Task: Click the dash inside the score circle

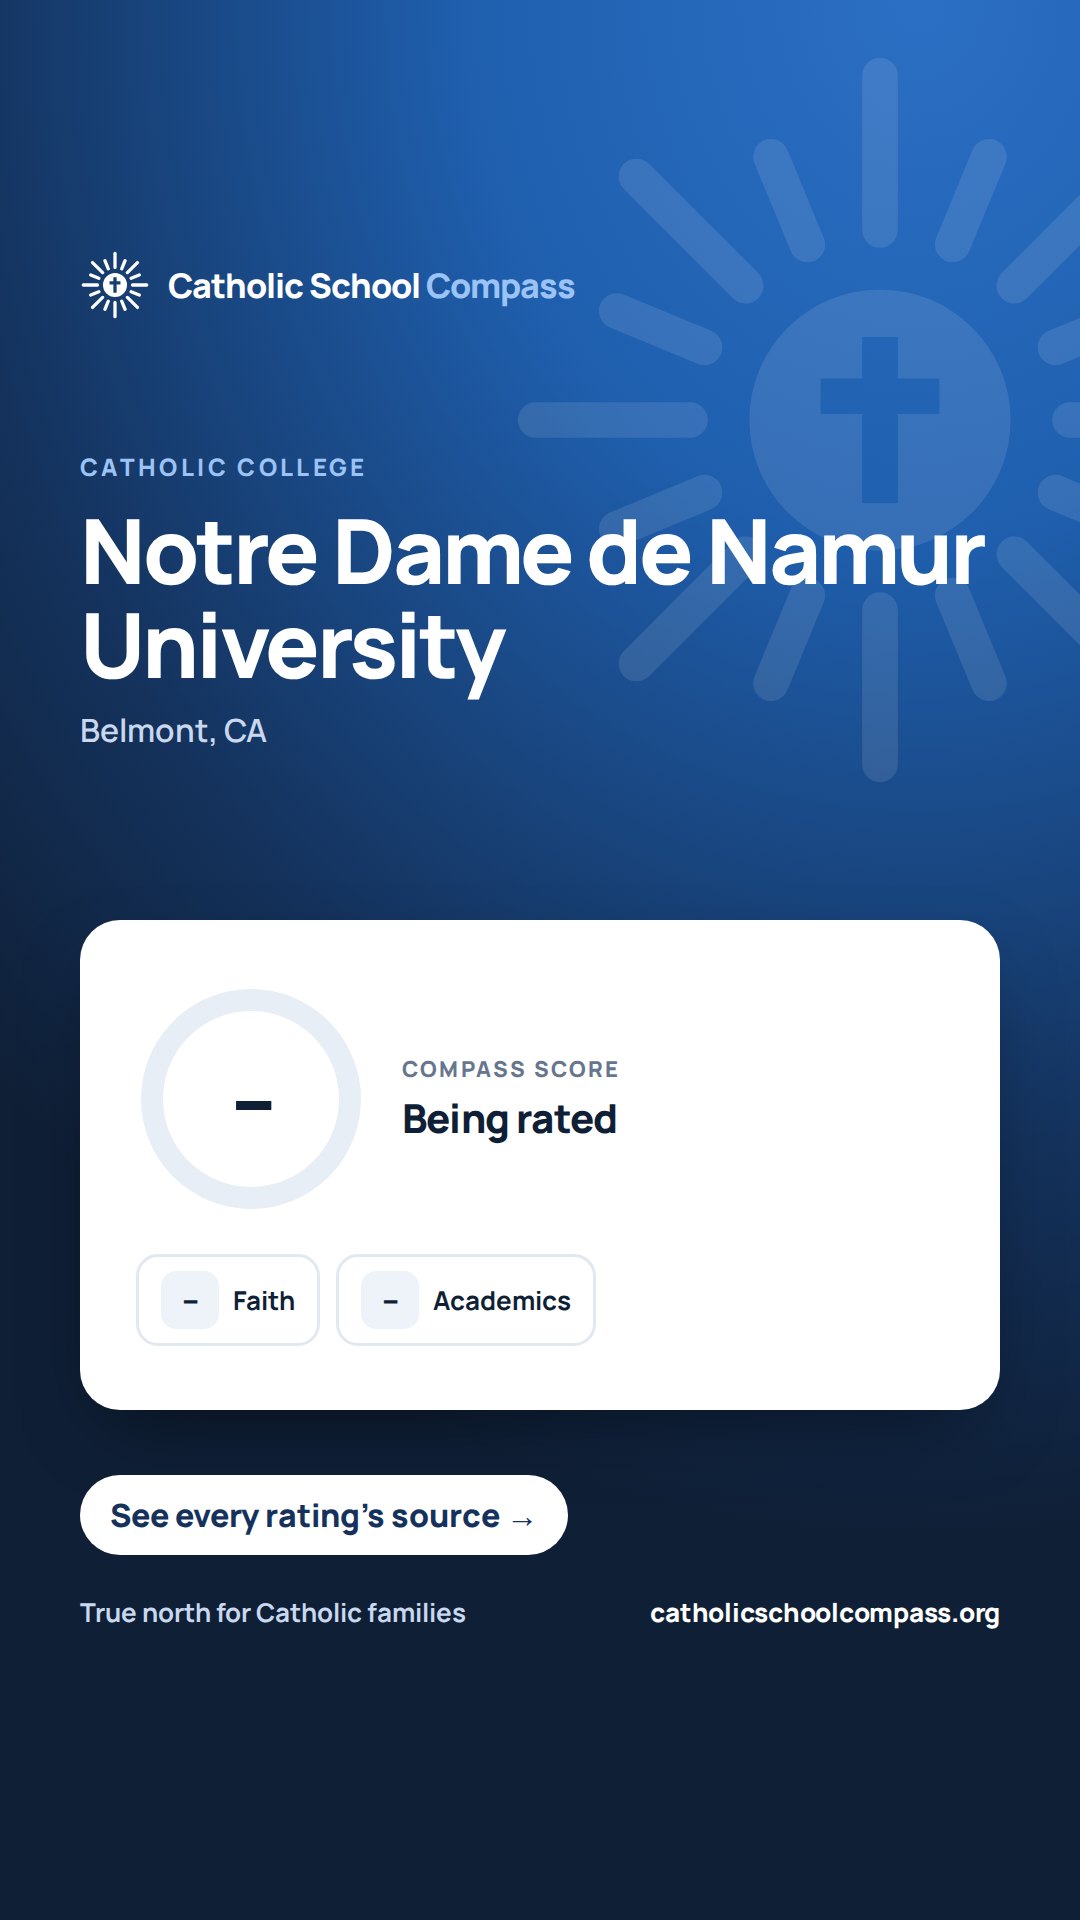Action: pyautogui.click(x=253, y=1105)
